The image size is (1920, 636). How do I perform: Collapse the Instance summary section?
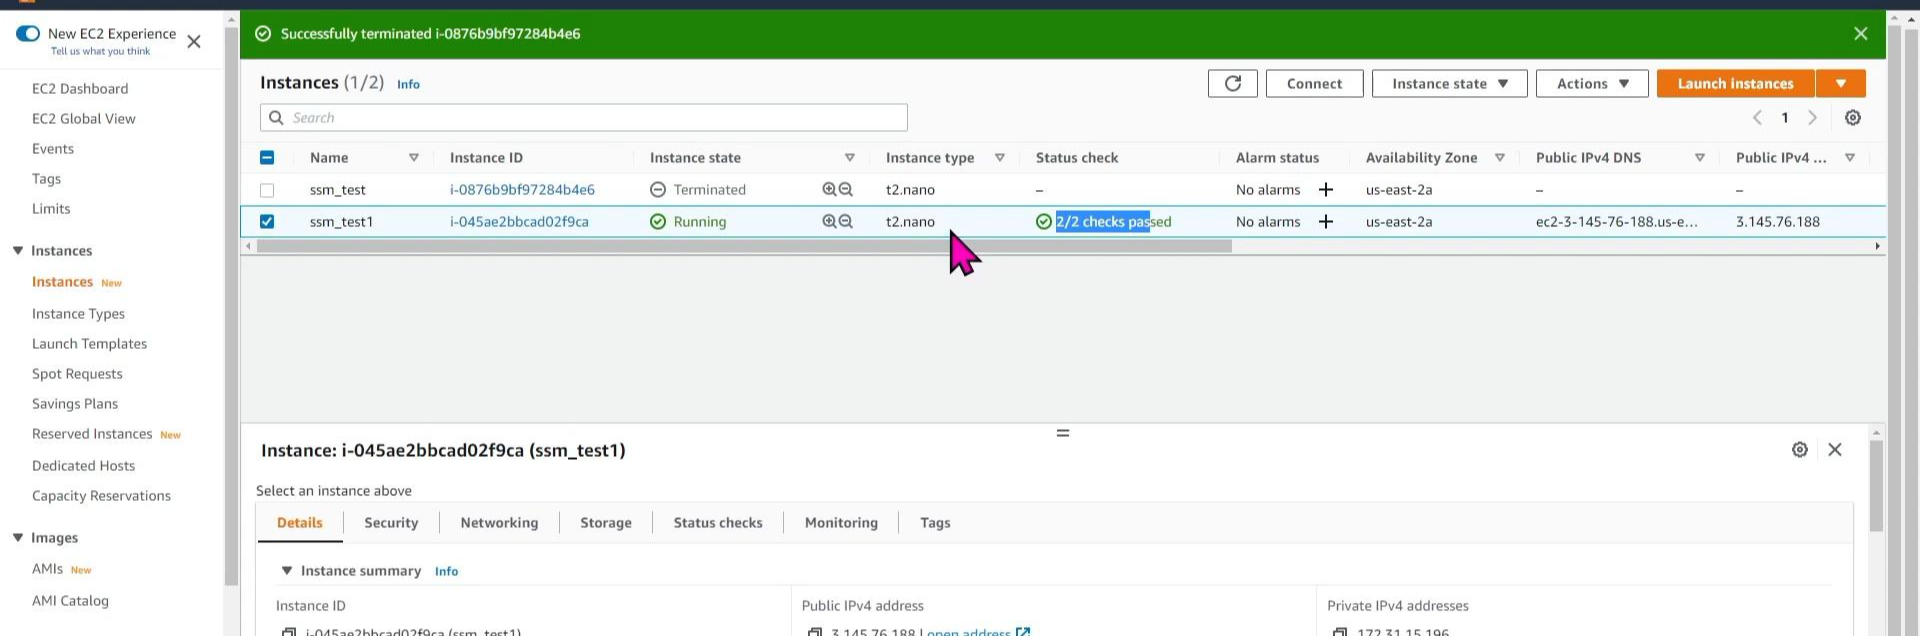[x=287, y=571]
